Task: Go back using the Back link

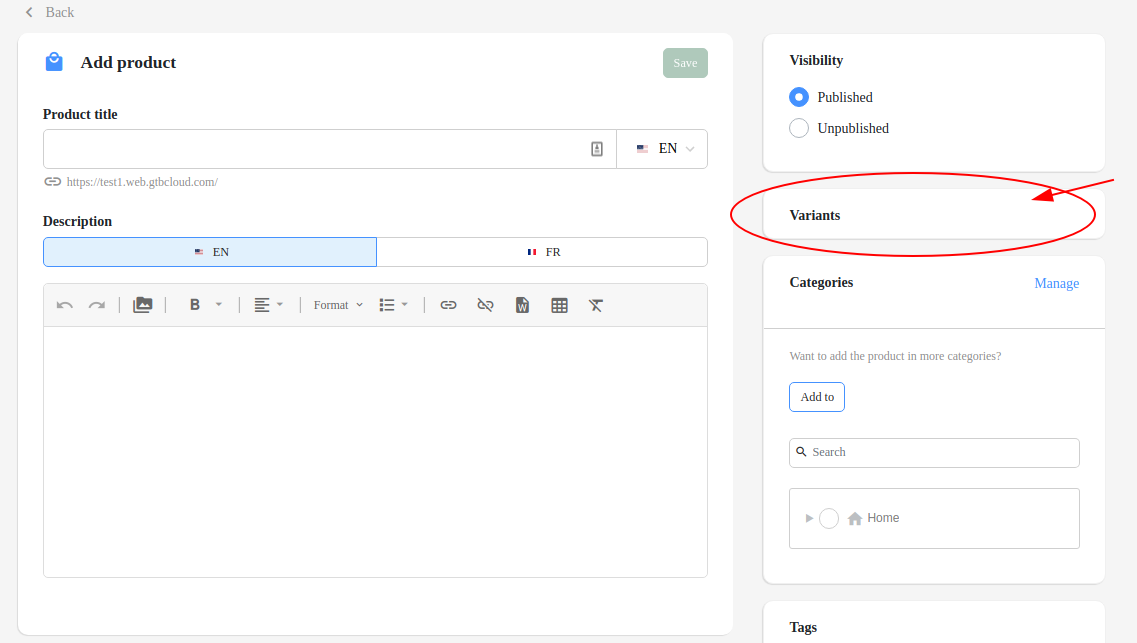Action: (49, 12)
